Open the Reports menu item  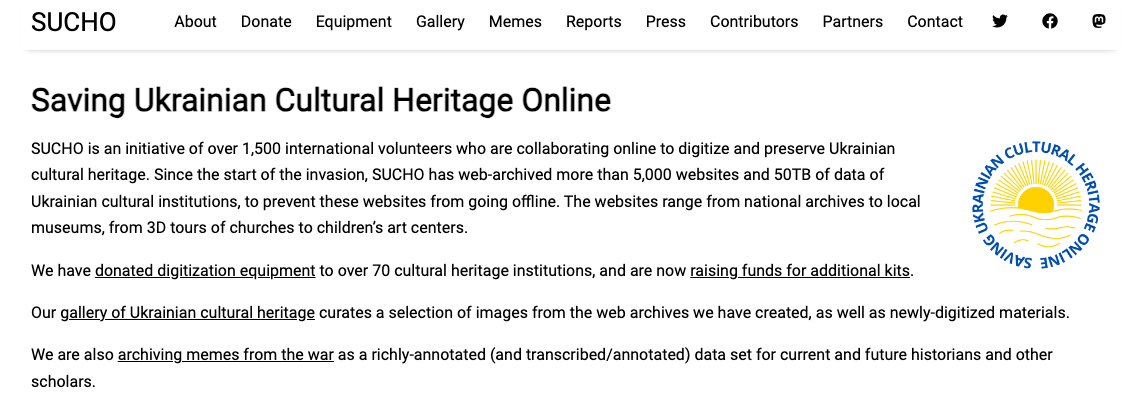(x=593, y=22)
